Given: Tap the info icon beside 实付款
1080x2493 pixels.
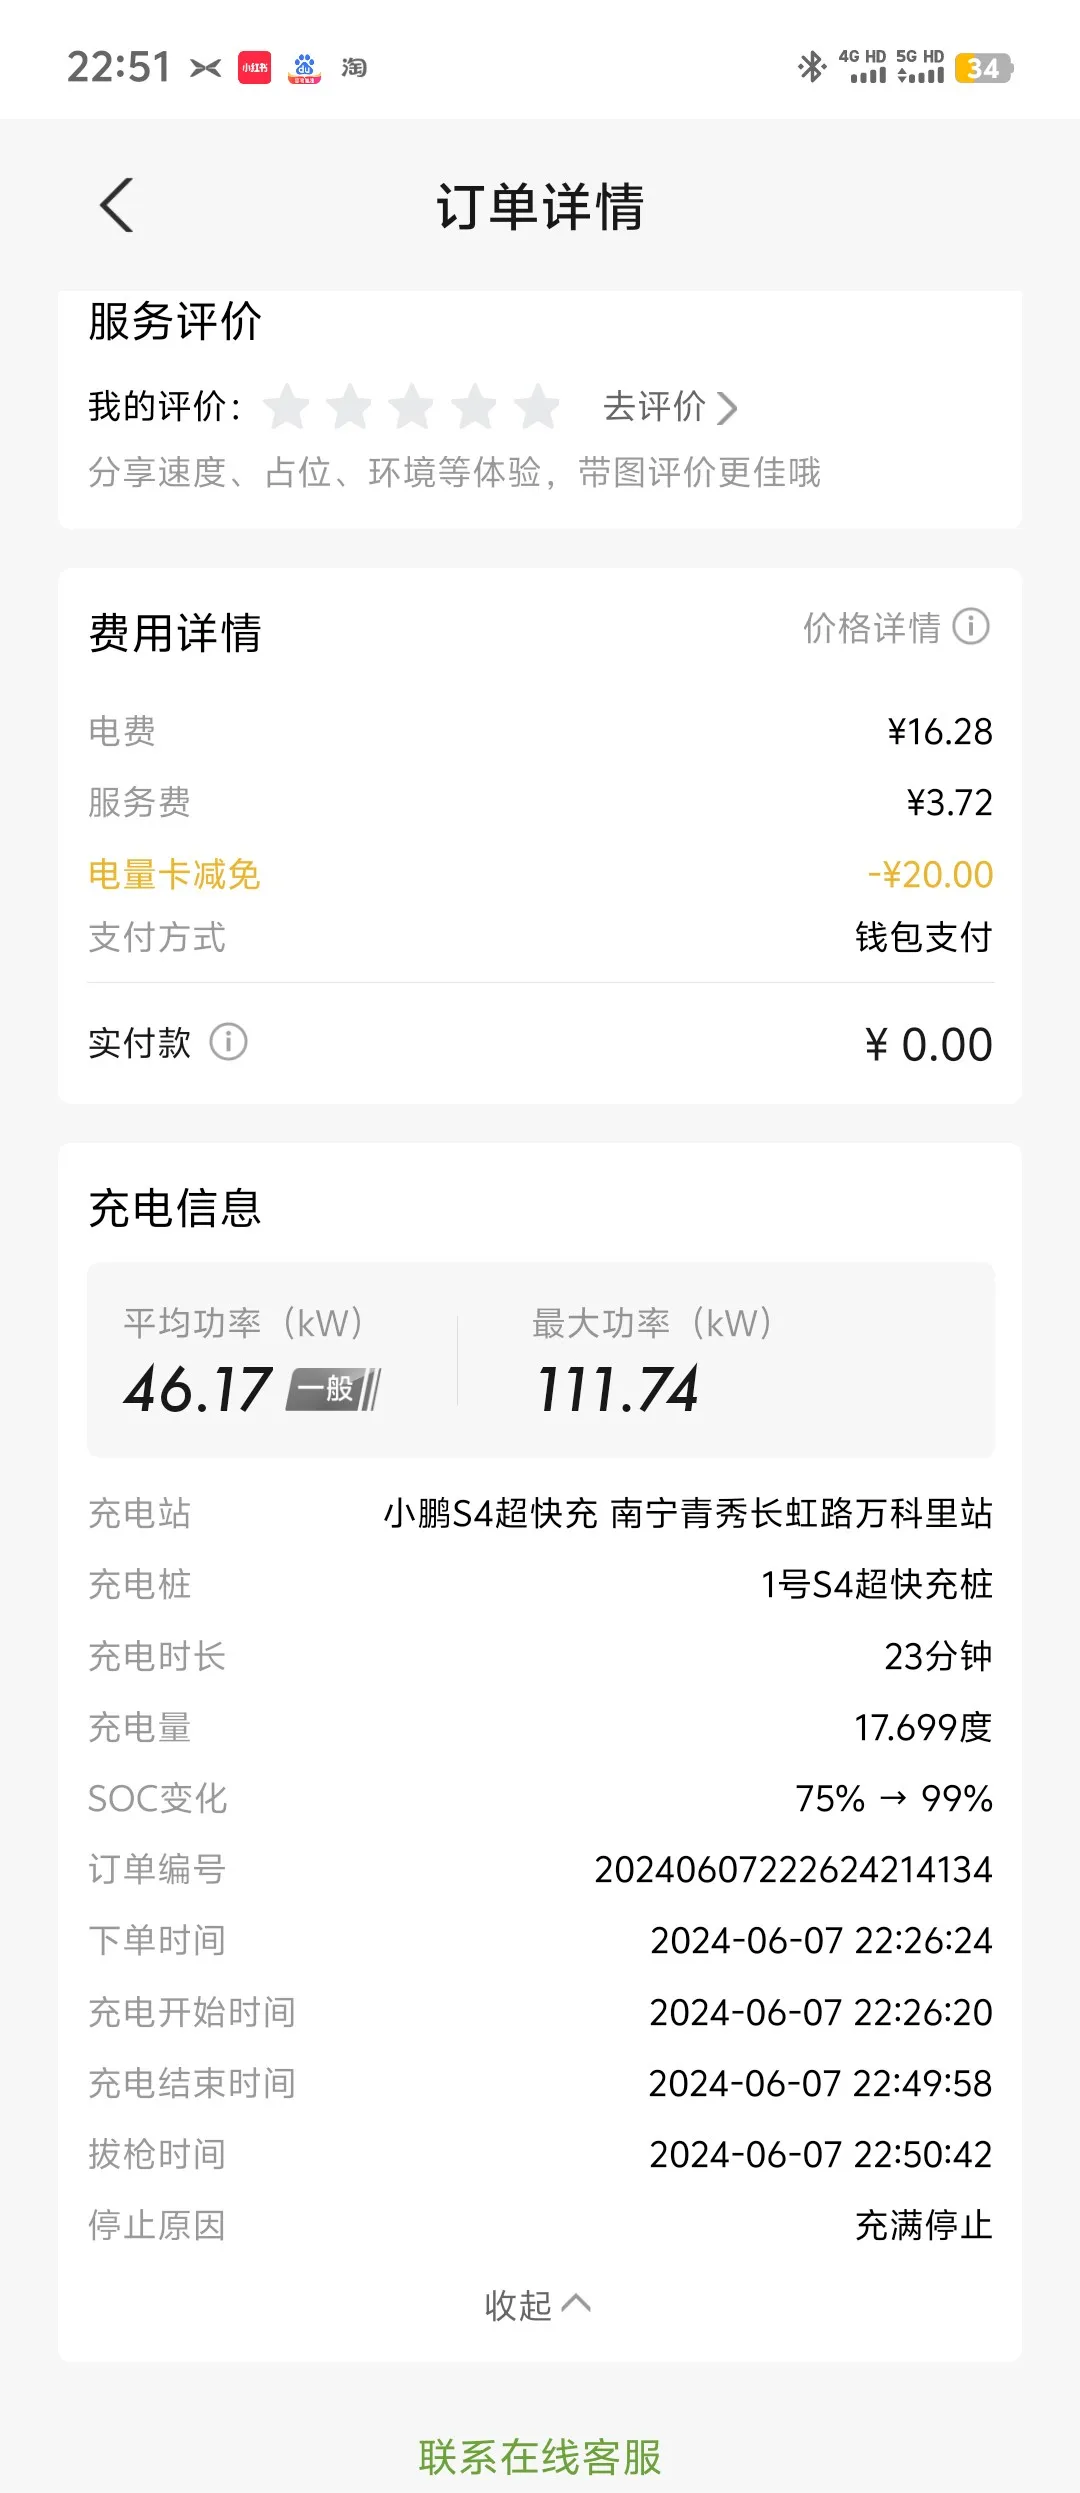Looking at the screenshot, I should point(228,1042).
